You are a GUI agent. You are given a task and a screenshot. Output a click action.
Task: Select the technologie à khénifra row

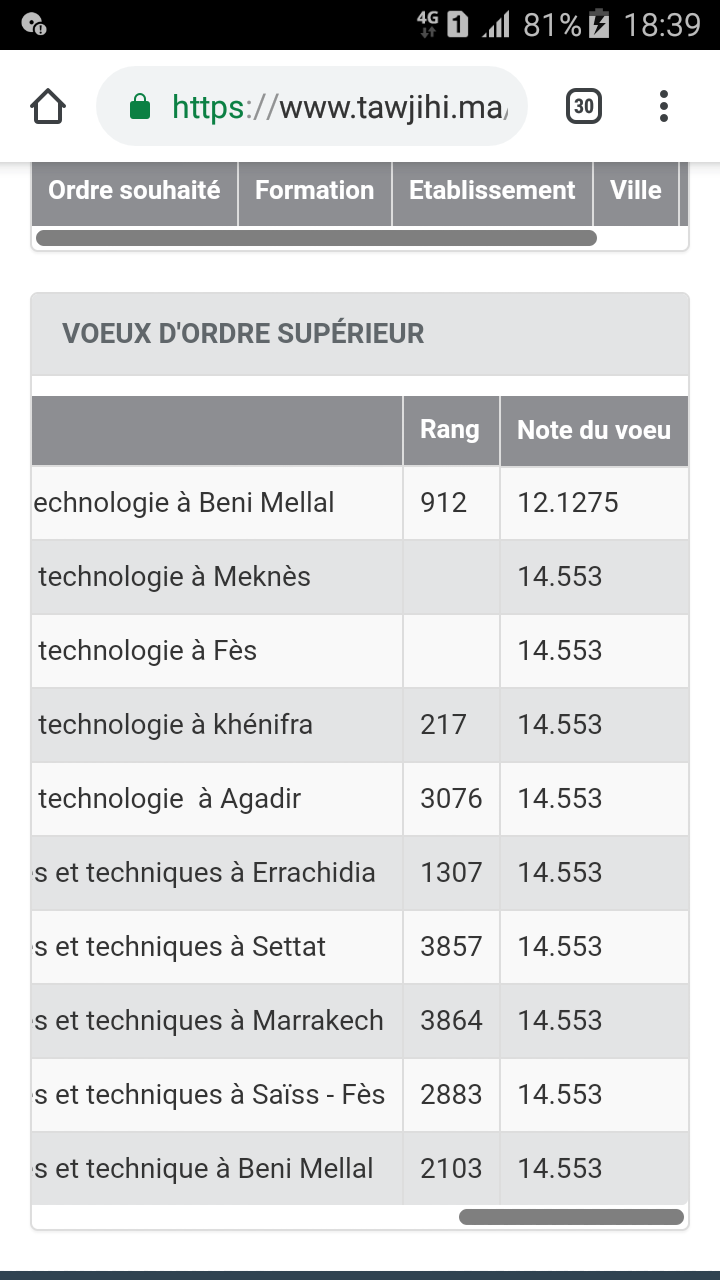pyautogui.click(x=360, y=724)
